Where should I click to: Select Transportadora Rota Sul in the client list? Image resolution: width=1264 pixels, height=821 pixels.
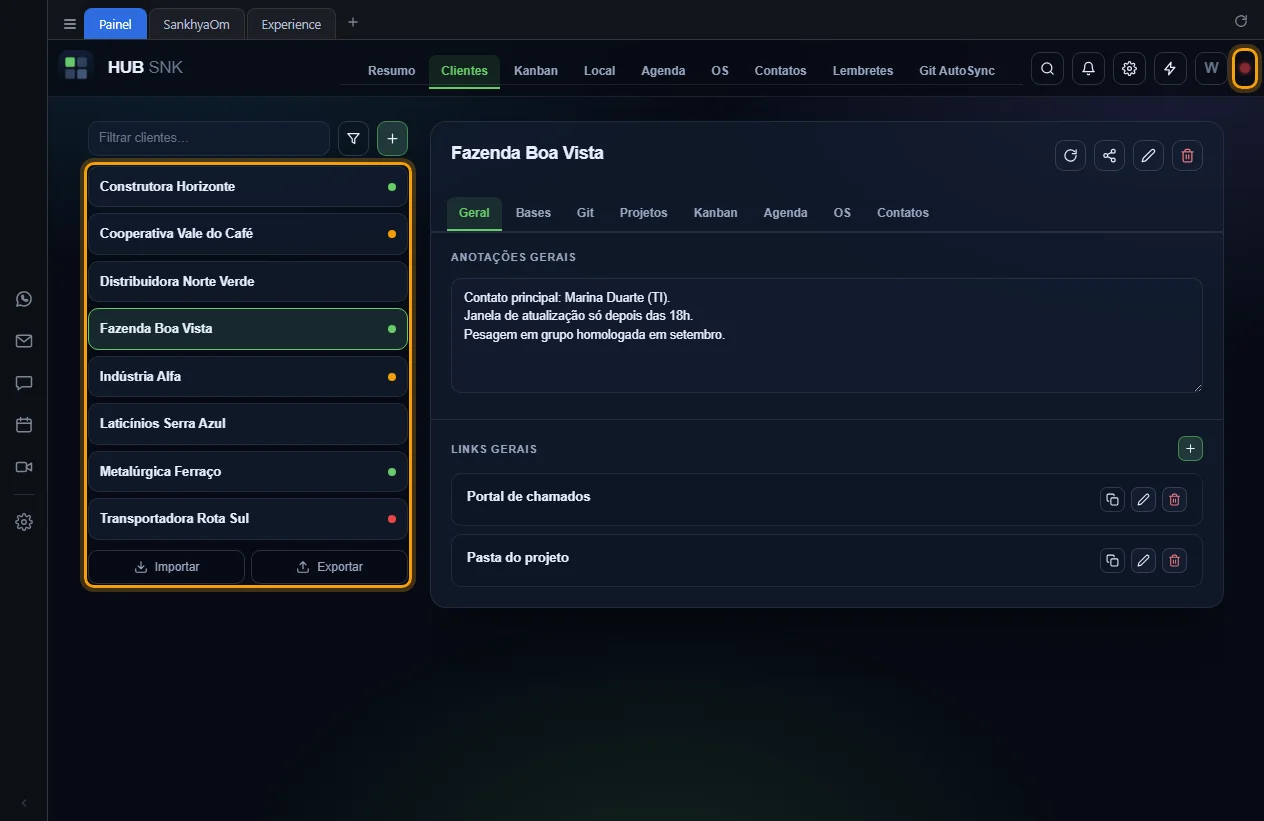(x=248, y=519)
